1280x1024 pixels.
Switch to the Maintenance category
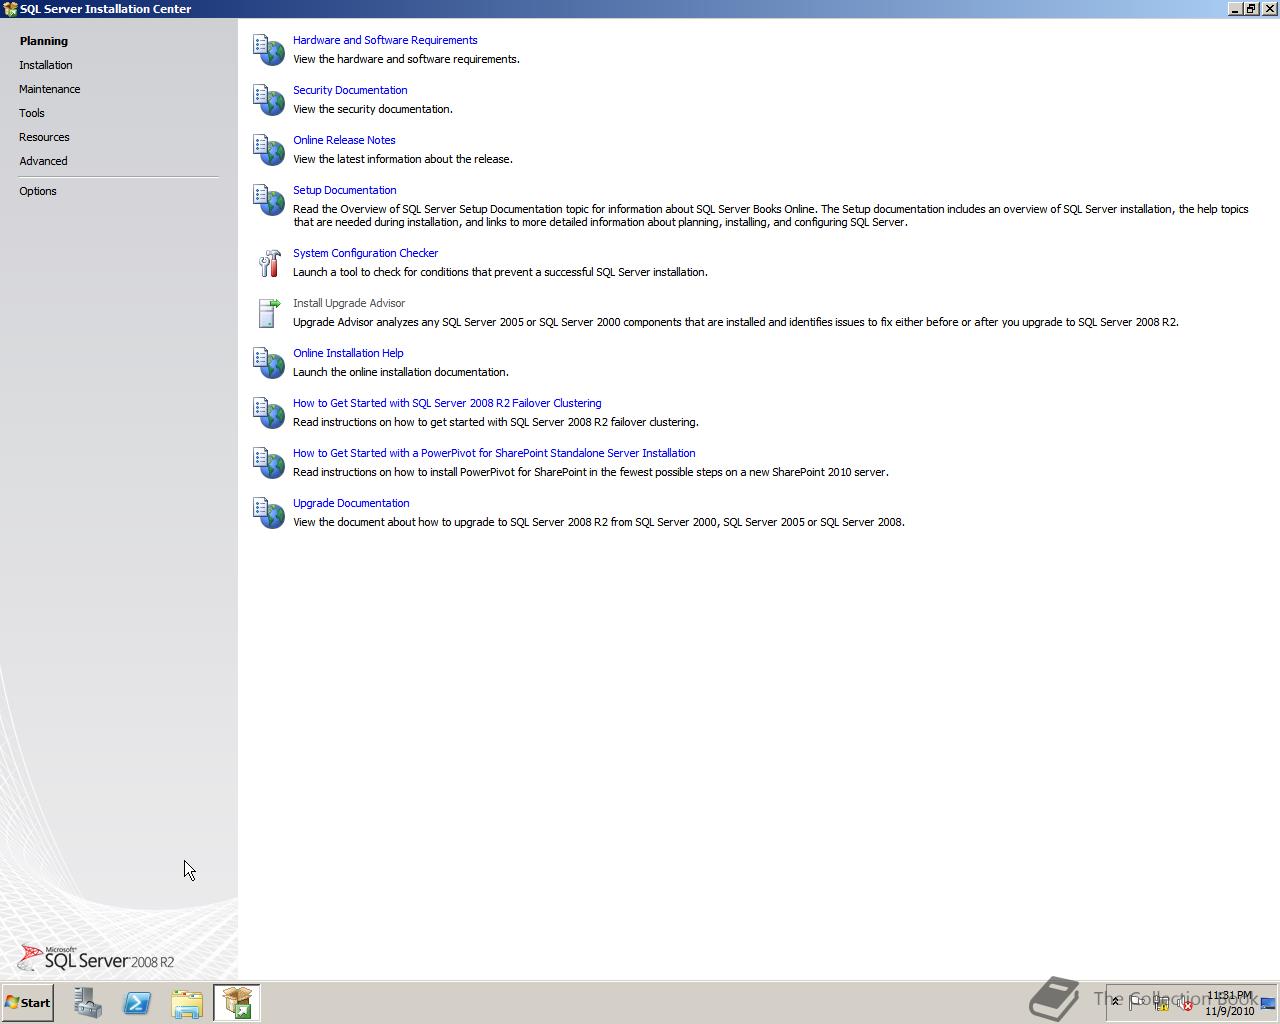pos(50,89)
